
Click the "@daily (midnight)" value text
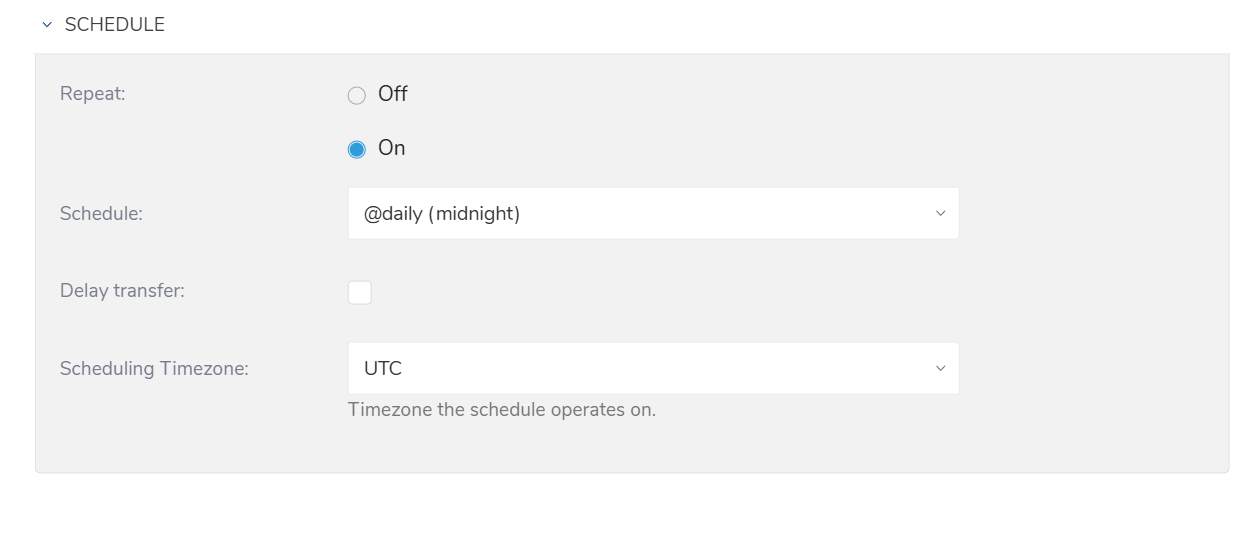442,213
